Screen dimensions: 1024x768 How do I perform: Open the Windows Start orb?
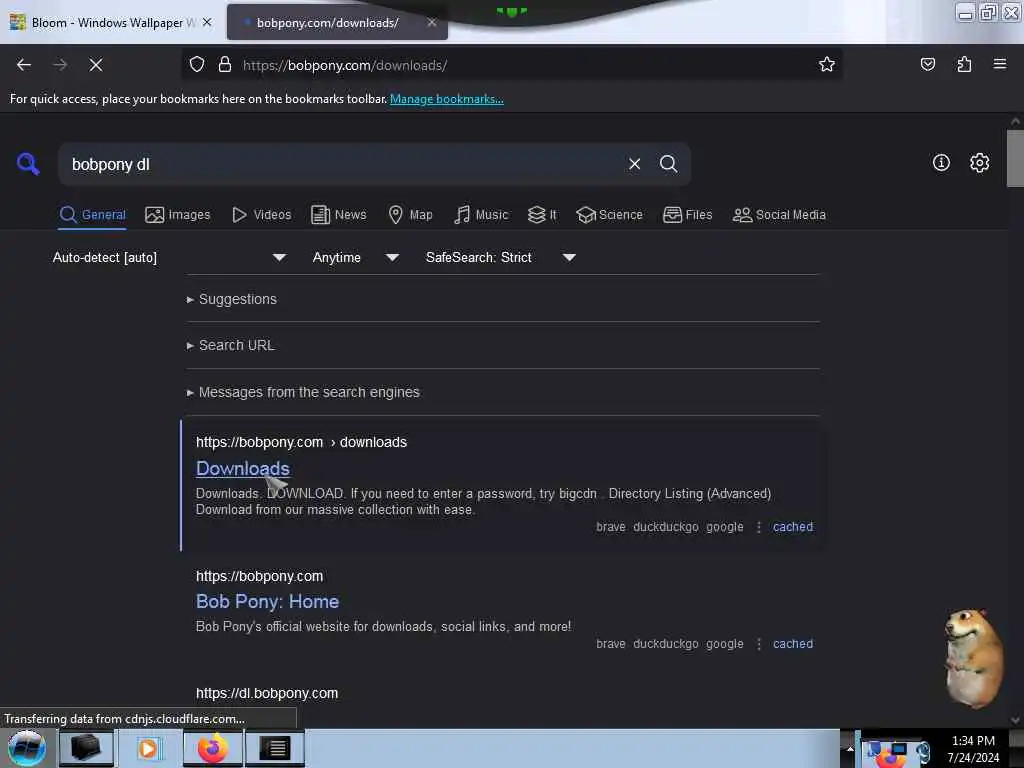pos(27,748)
